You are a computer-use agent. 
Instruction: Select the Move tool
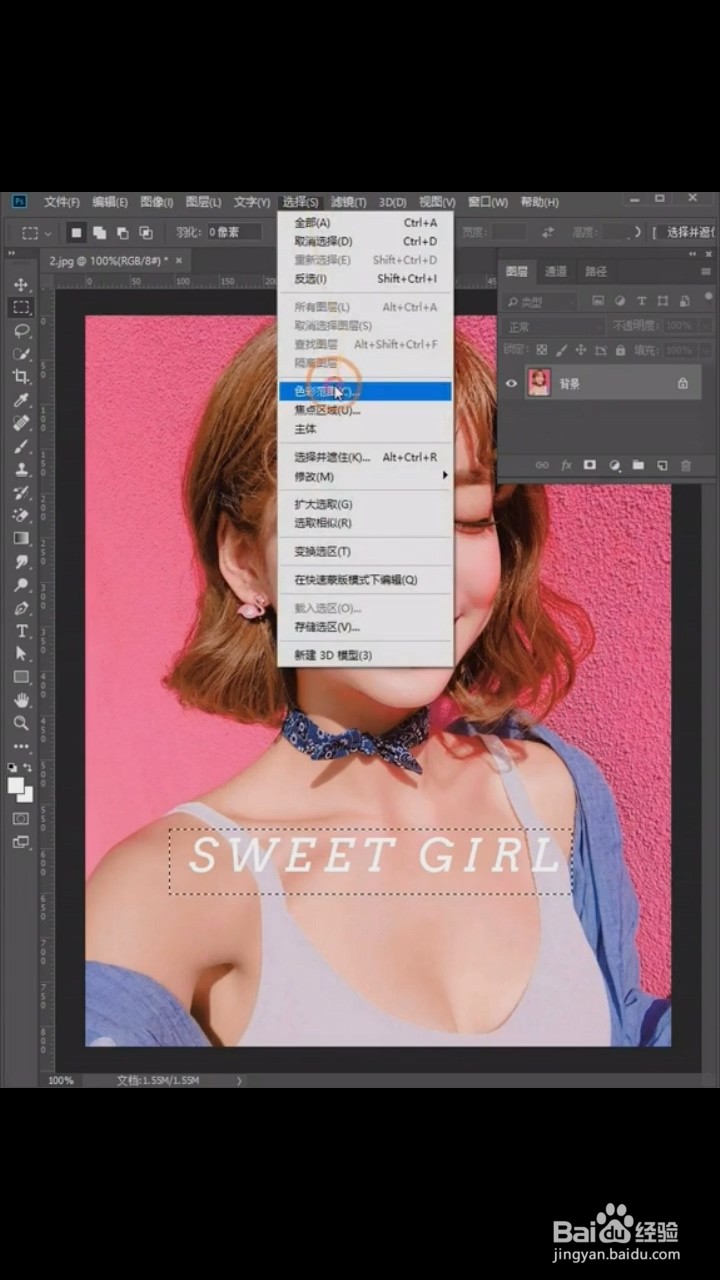(x=21, y=285)
